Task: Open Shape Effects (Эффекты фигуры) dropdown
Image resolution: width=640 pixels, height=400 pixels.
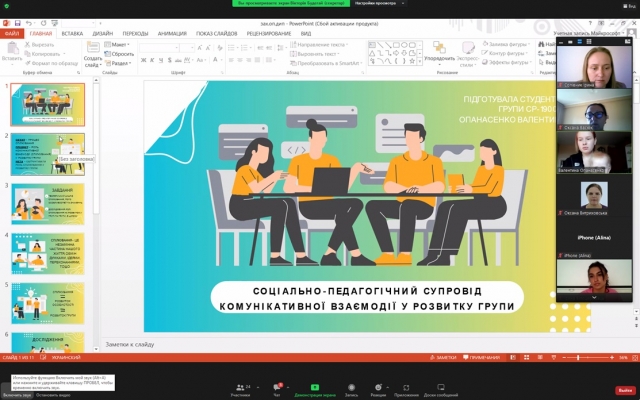Action: point(507,62)
